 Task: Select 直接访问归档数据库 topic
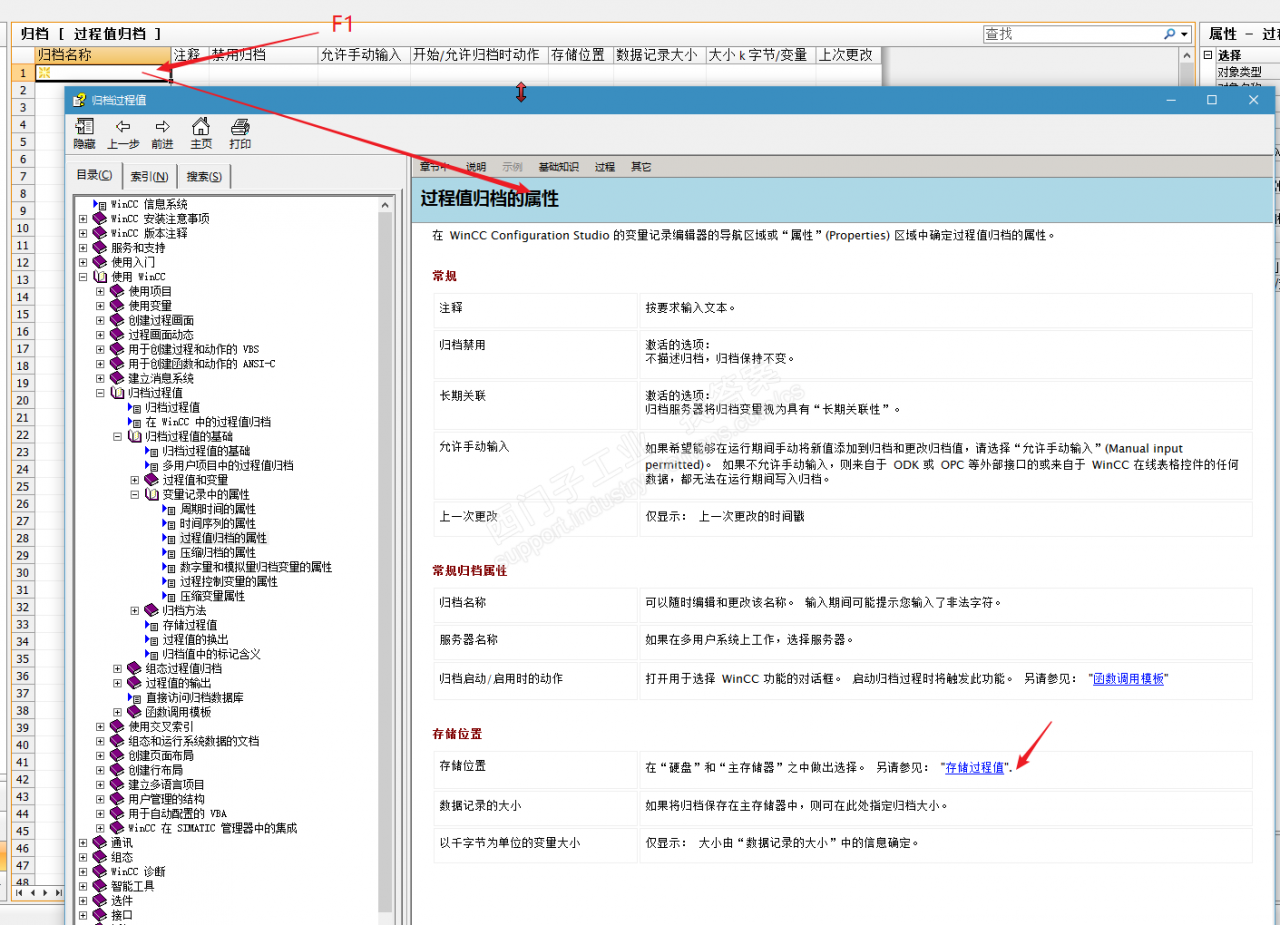point(195,698)
